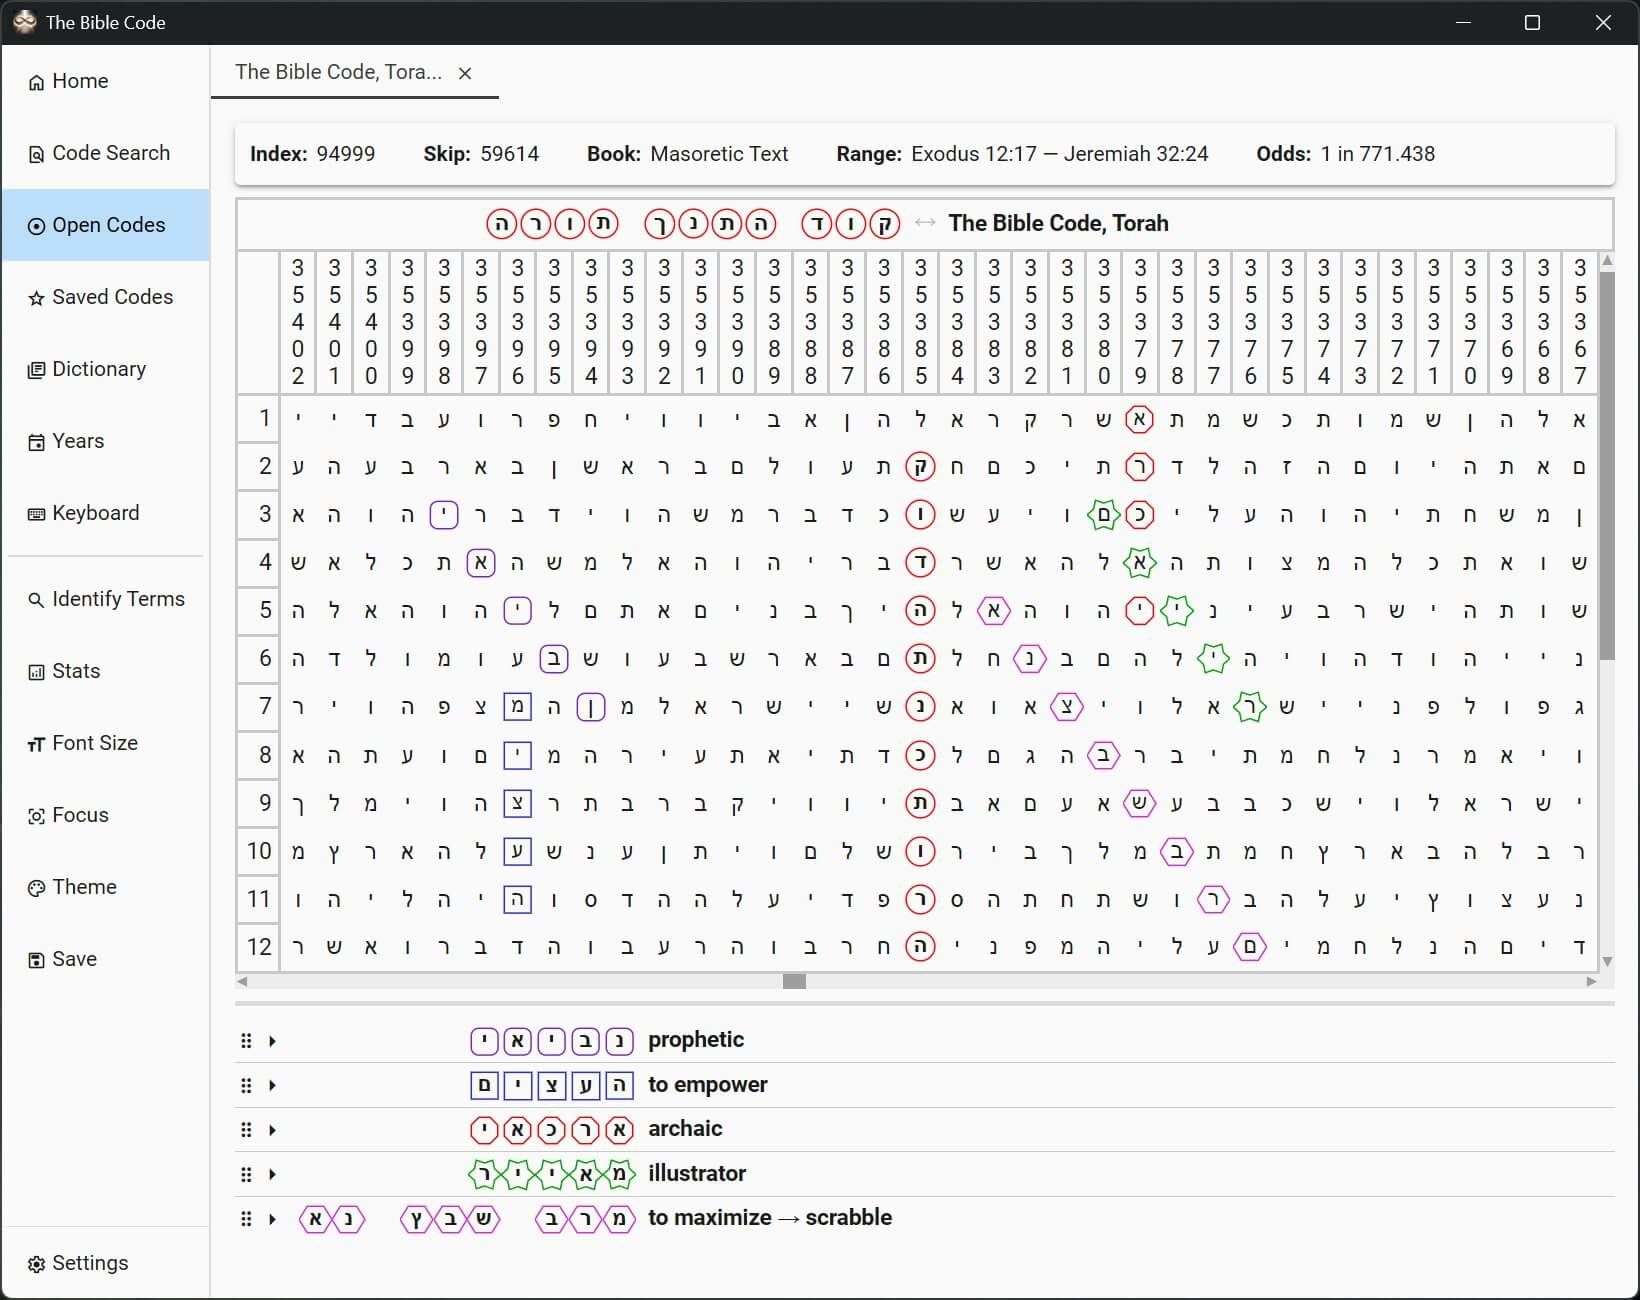Expand the 'prophetic' term row
This screenshot has height=1300, width=1640.
point(272,1041)
